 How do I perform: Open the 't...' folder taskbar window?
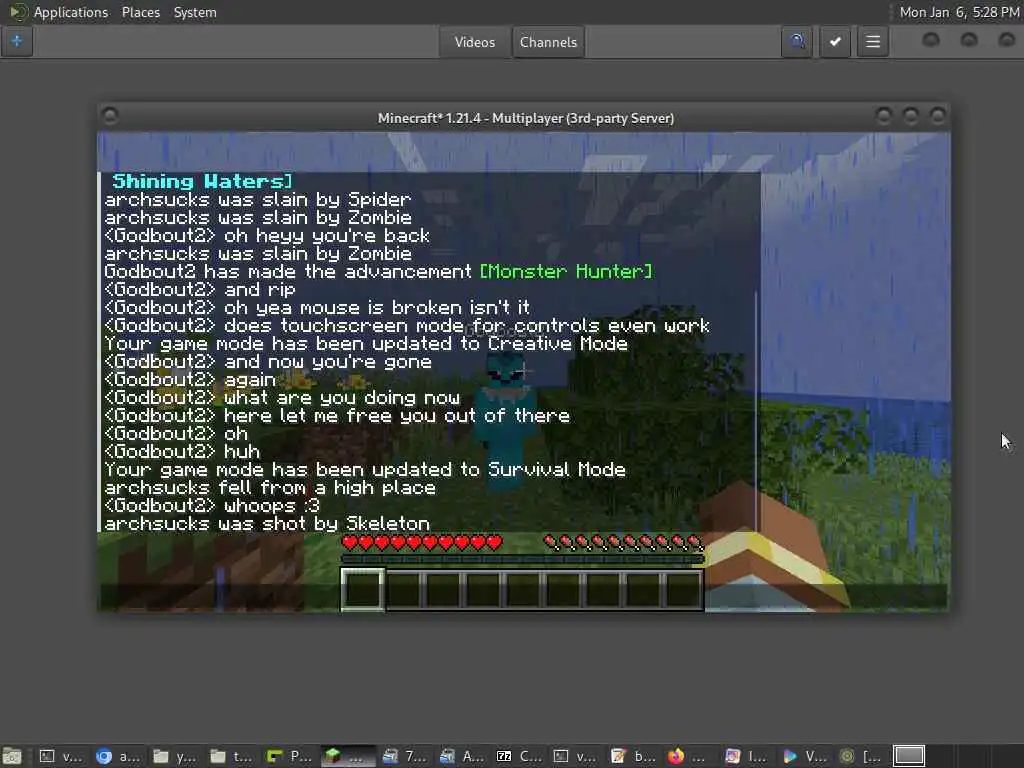point(232,756)
